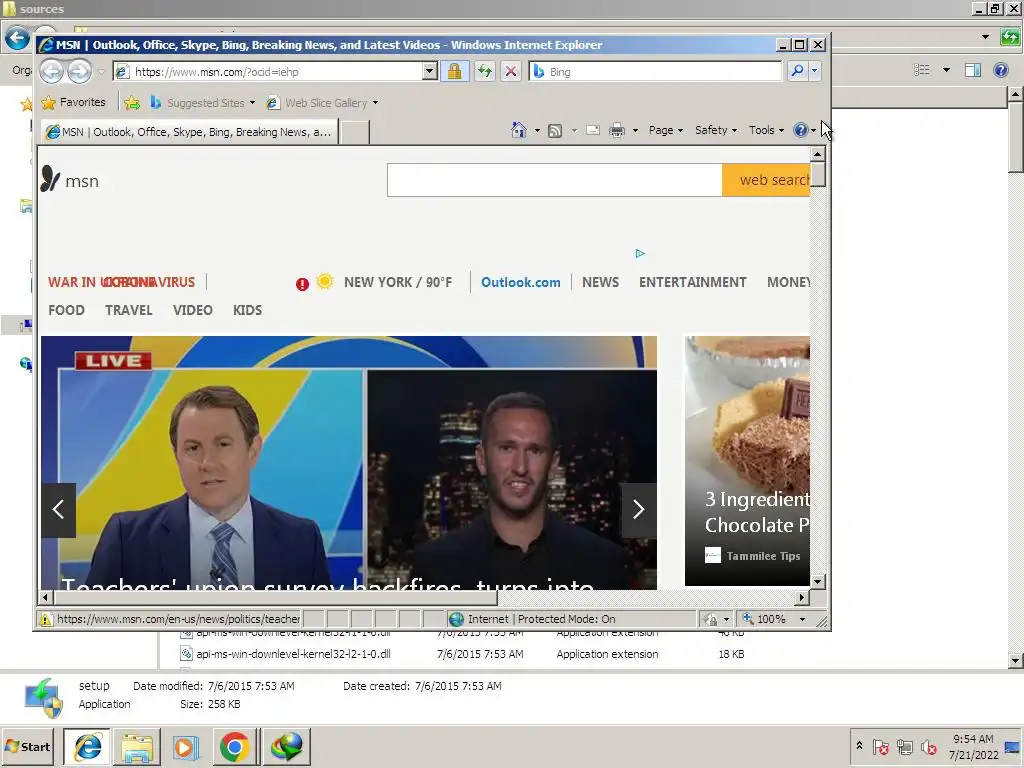The height and width of the screenshot is (768, 1024).
Task: Open the ENTERTAINMENT link
Action: (x=692, y=282)
